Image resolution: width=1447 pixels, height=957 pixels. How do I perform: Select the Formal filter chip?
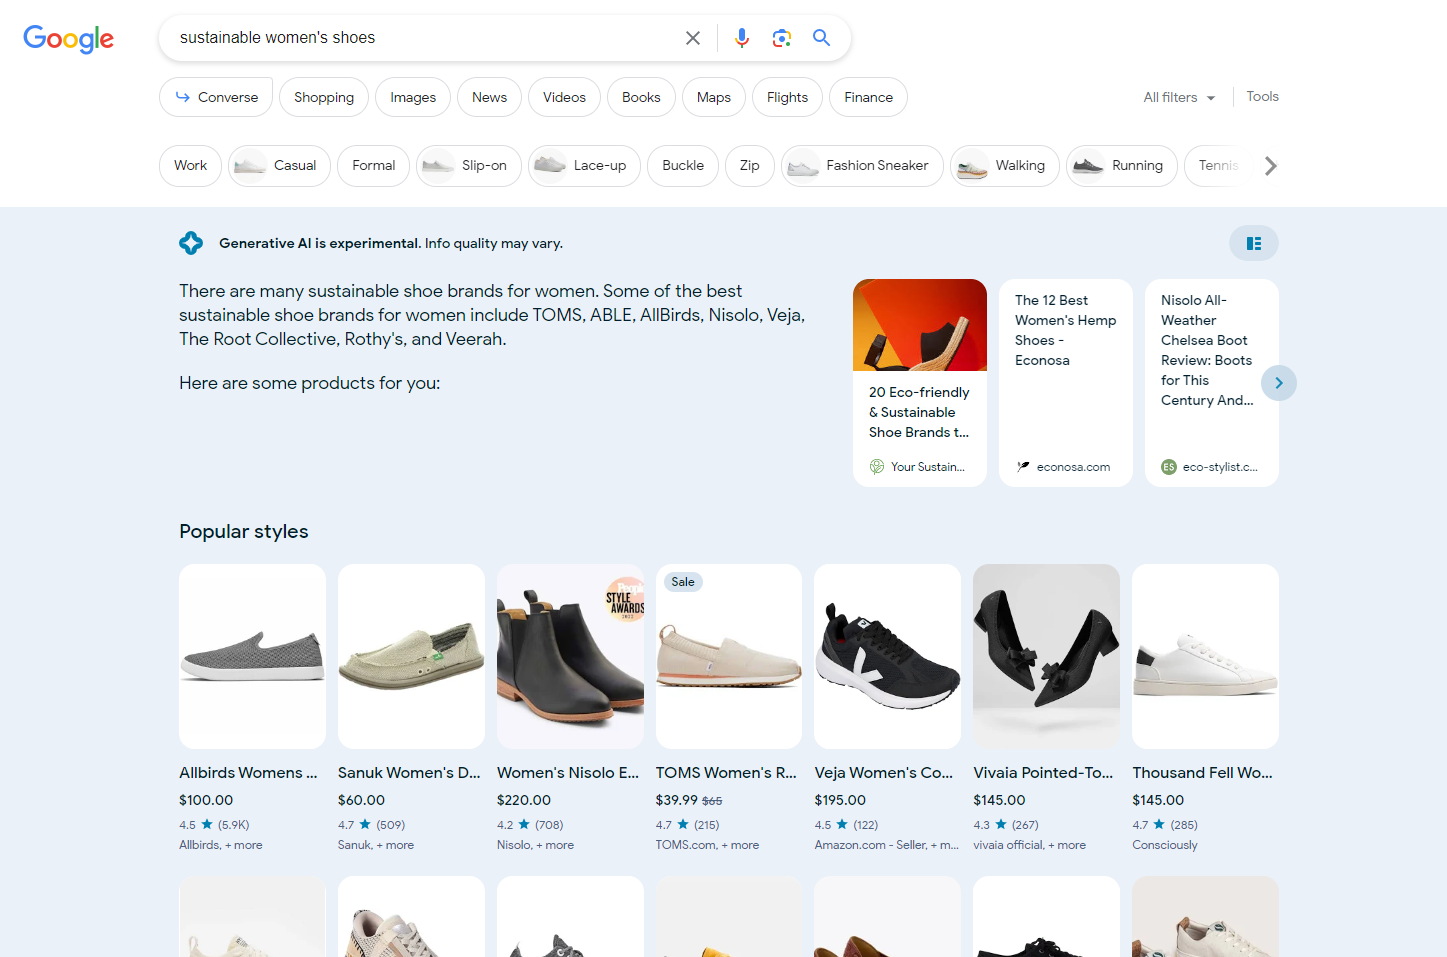pos(373,165)
